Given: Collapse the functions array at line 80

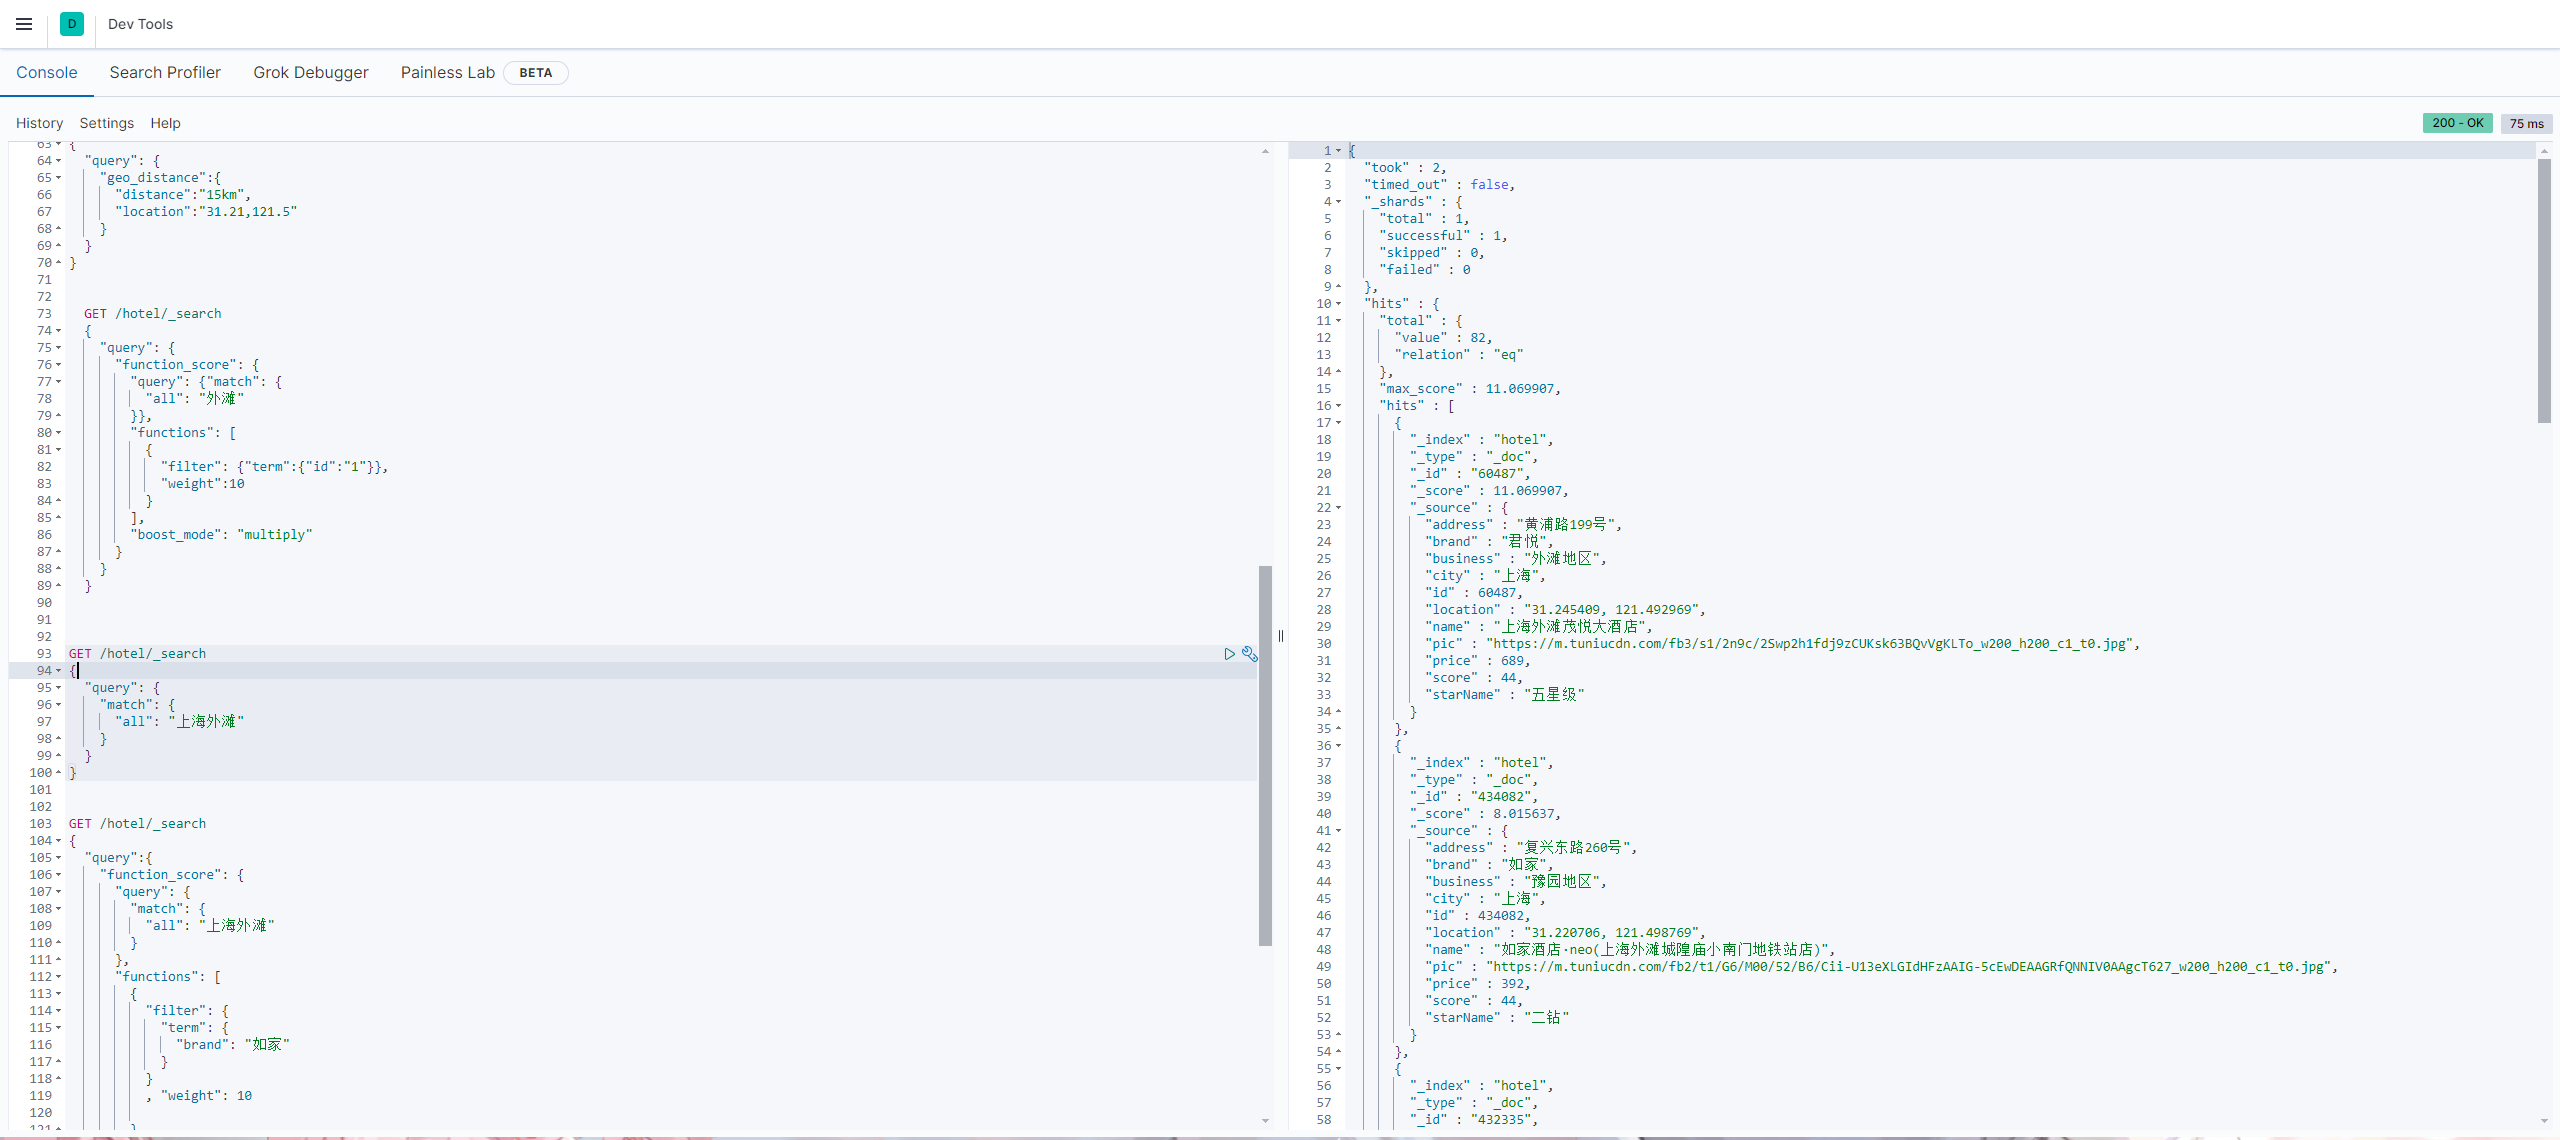Looking at the screenshot, I should [x=58, y=433].
